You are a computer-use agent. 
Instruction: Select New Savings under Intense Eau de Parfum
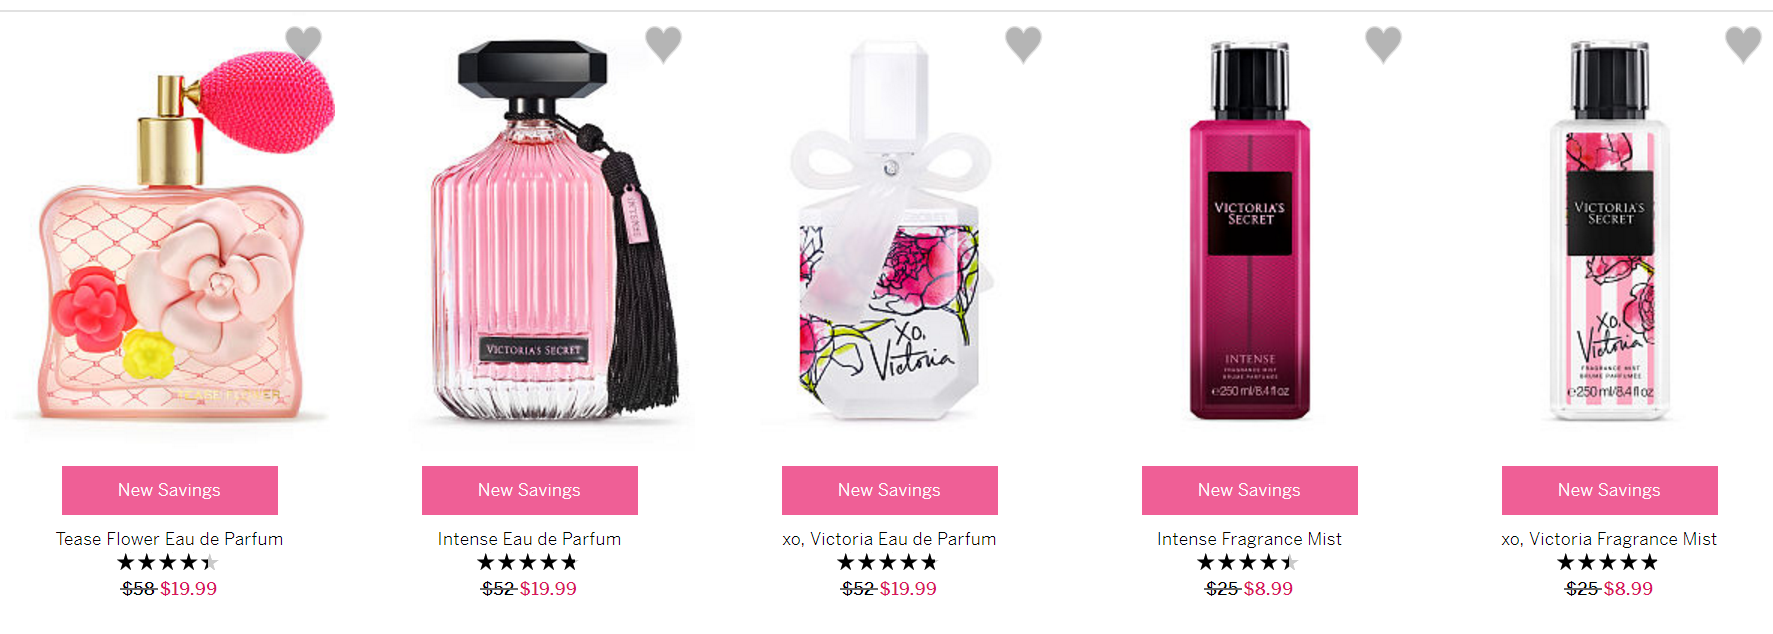coord(530,490)
